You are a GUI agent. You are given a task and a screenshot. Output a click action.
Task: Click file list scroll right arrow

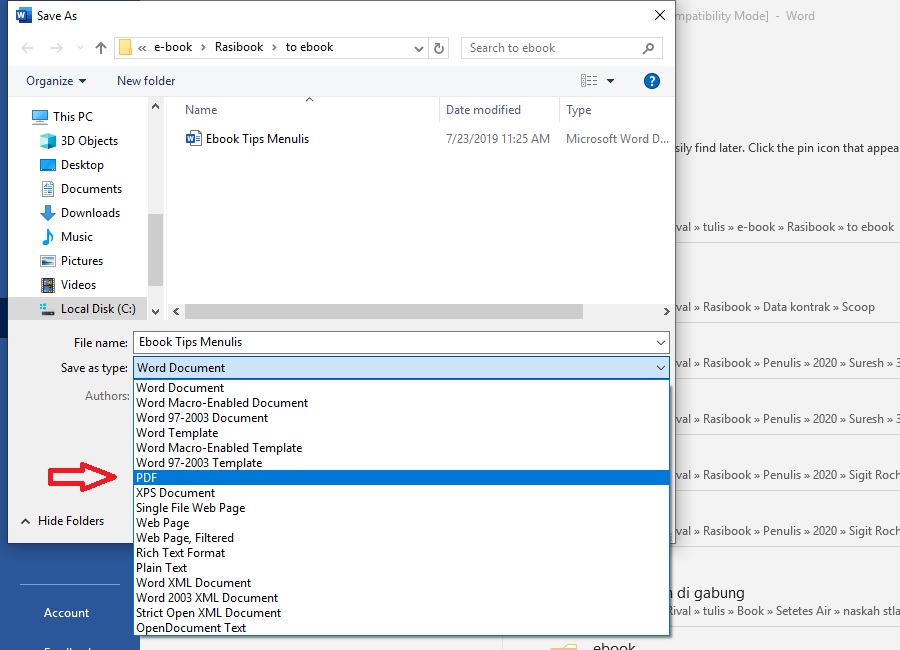666,311
